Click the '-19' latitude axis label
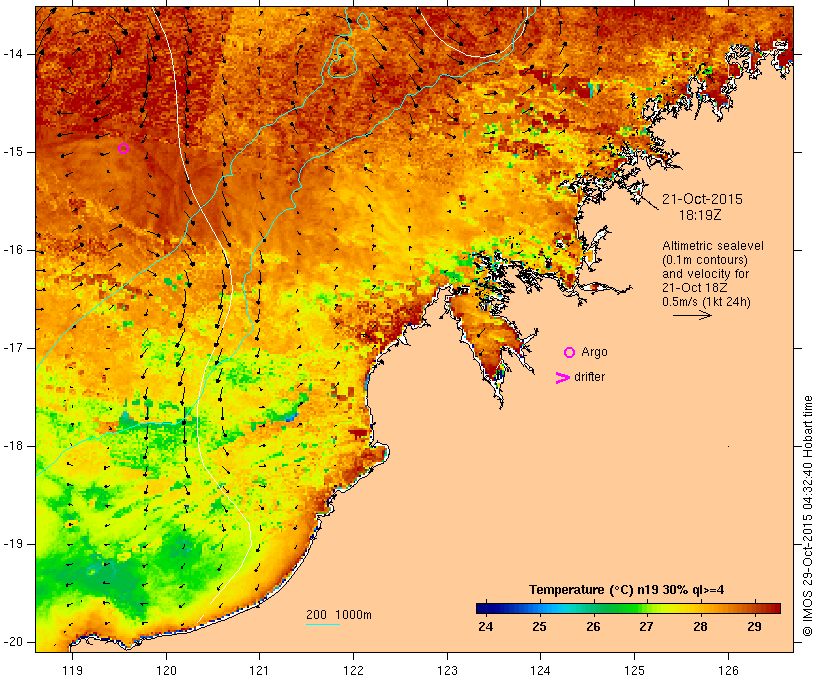The height and width of the screenshot is (680, 820). pos(12,544)
